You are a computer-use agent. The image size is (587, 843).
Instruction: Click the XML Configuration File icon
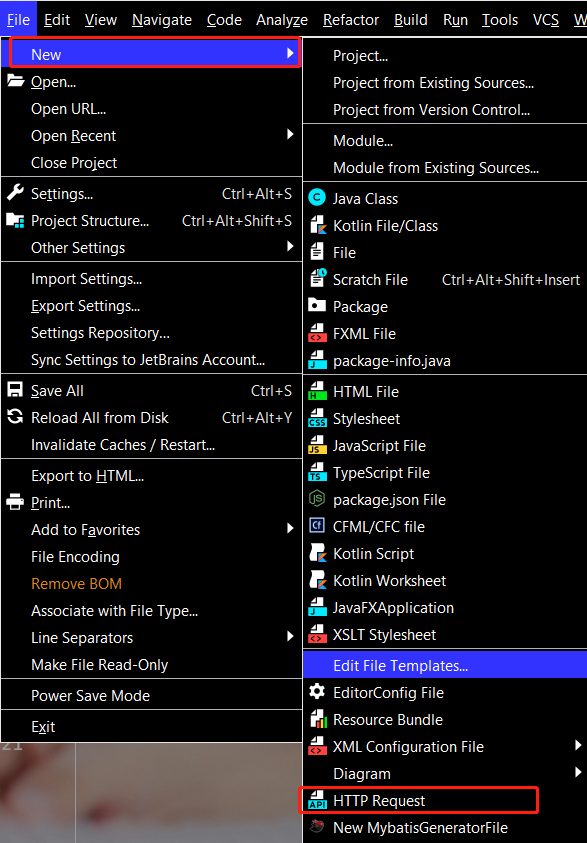coord(317,746)
